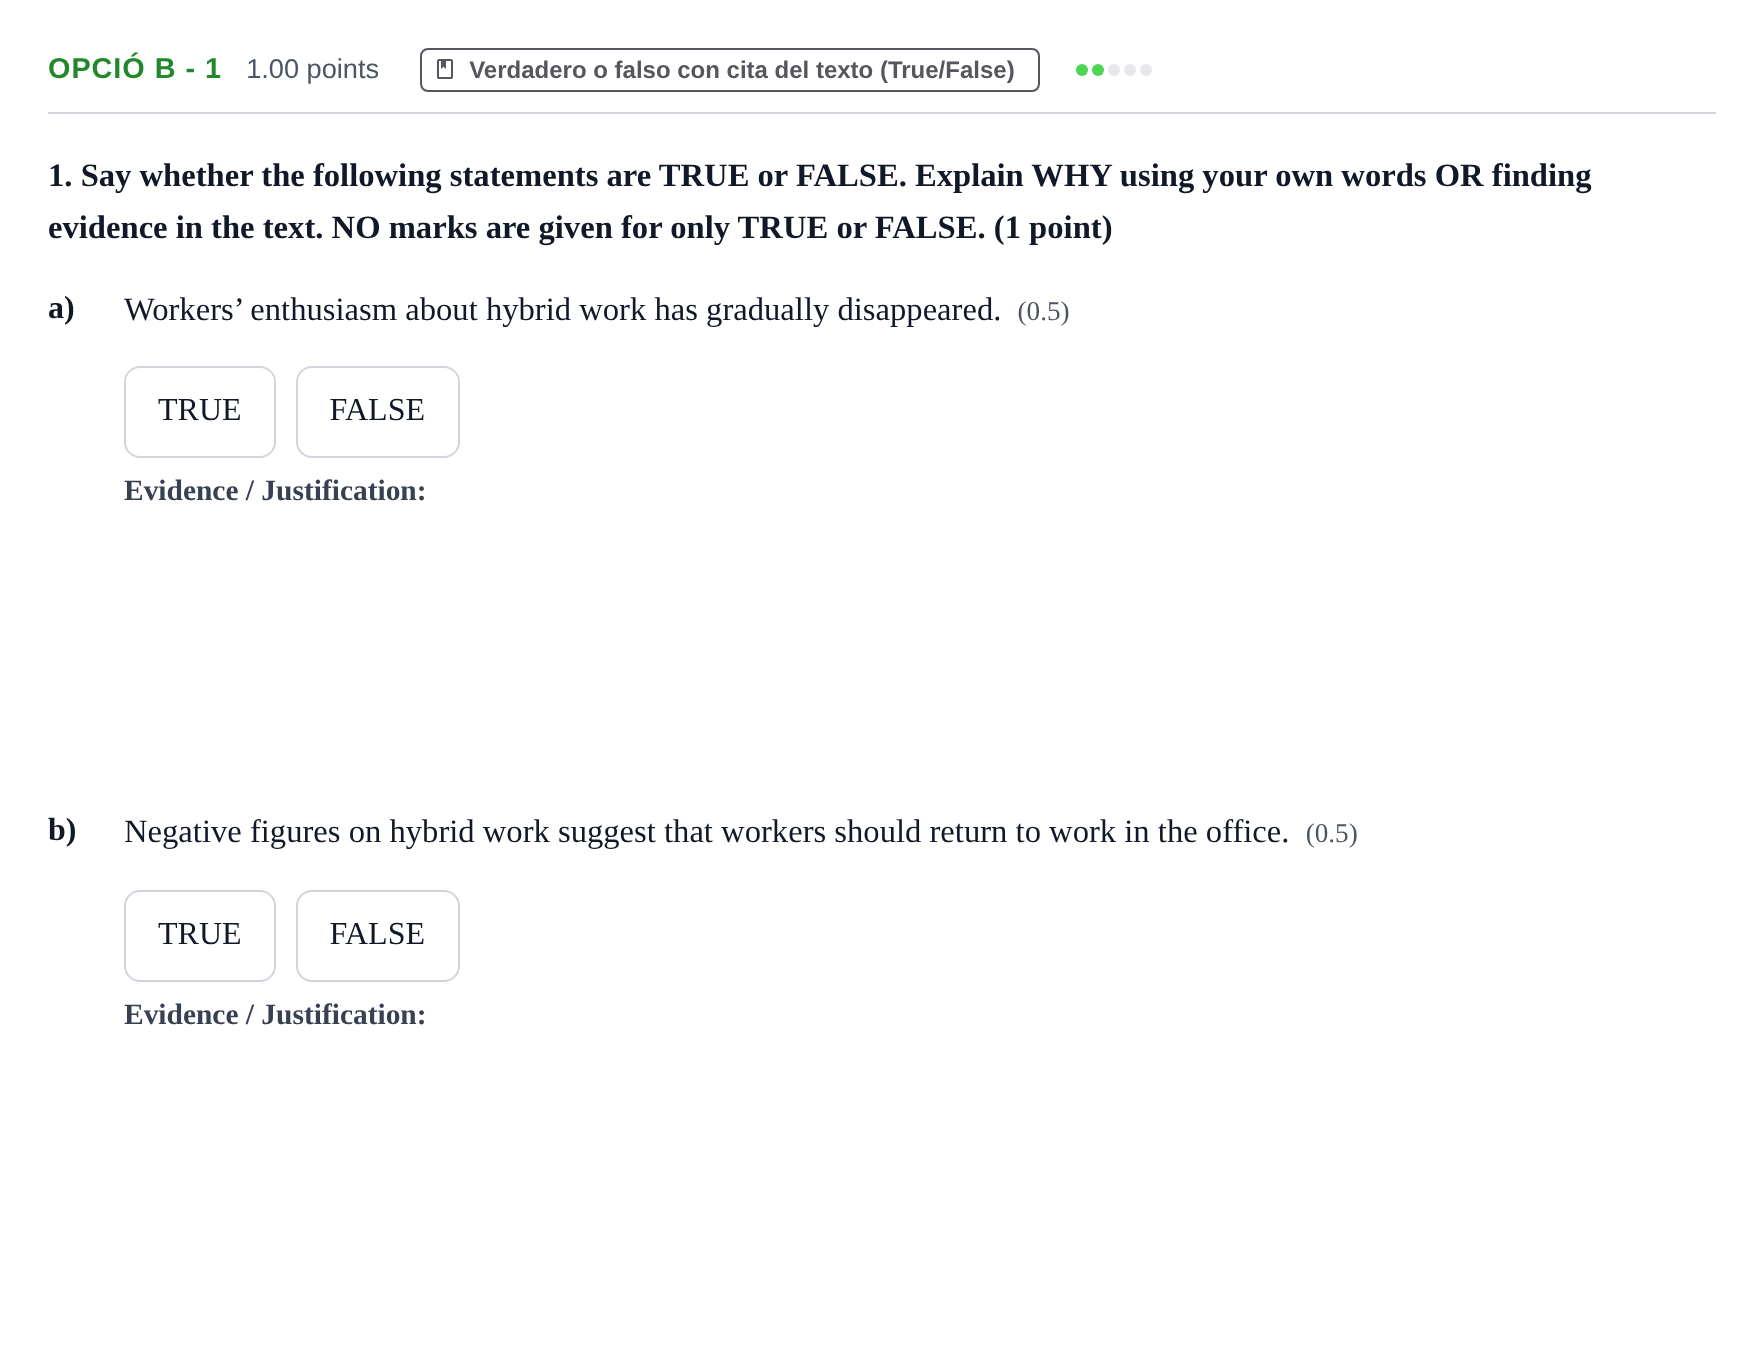
Task: Choose TRUE for statement b
Action: point(200,936)
